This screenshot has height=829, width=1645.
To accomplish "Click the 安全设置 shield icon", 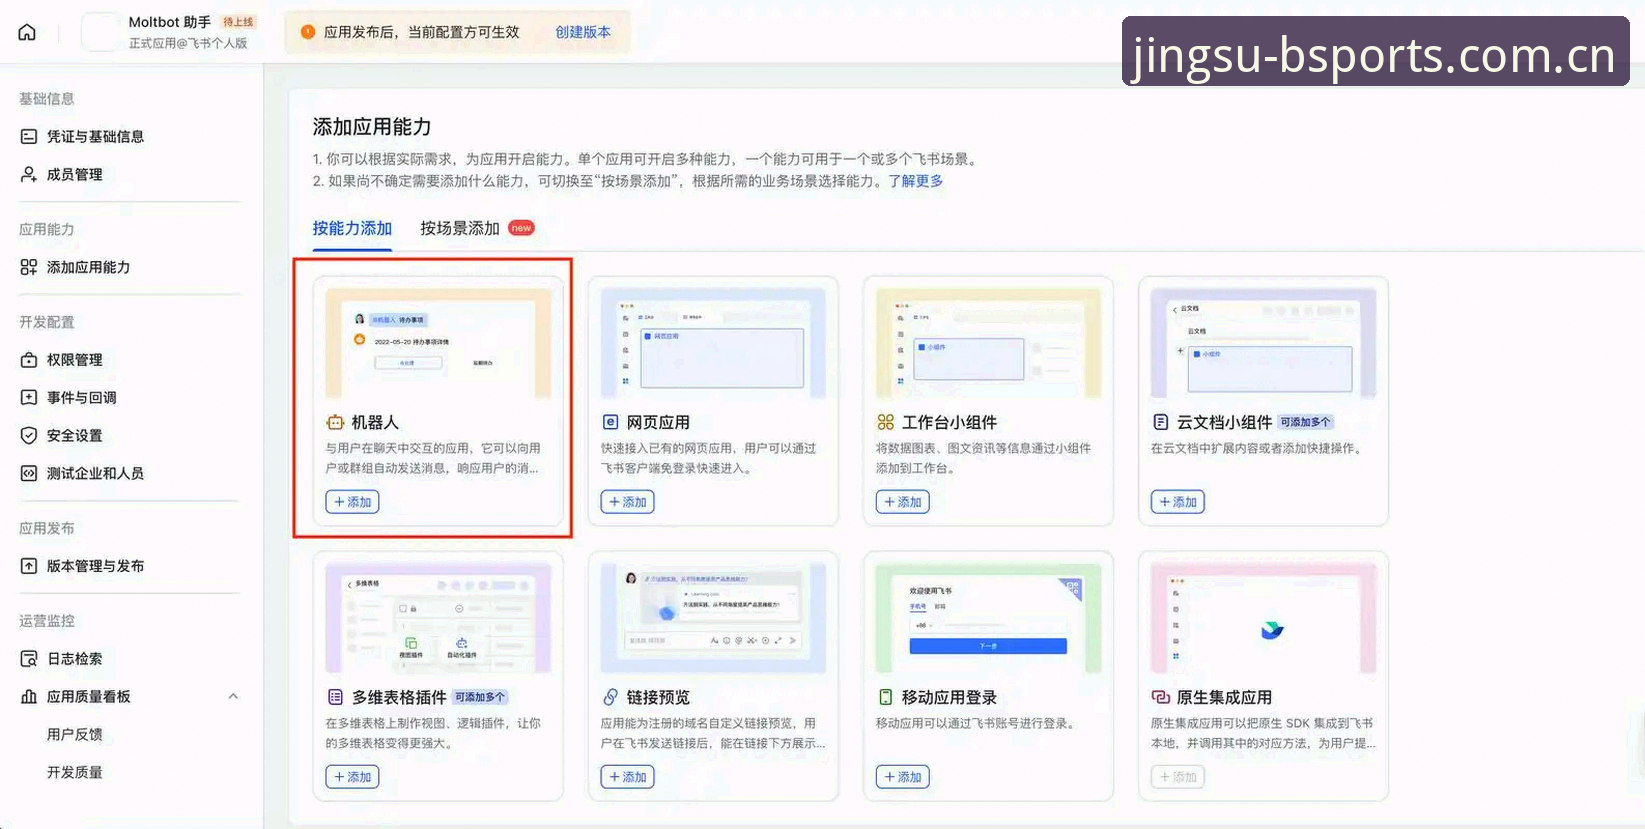I will [x=29, y=435].
